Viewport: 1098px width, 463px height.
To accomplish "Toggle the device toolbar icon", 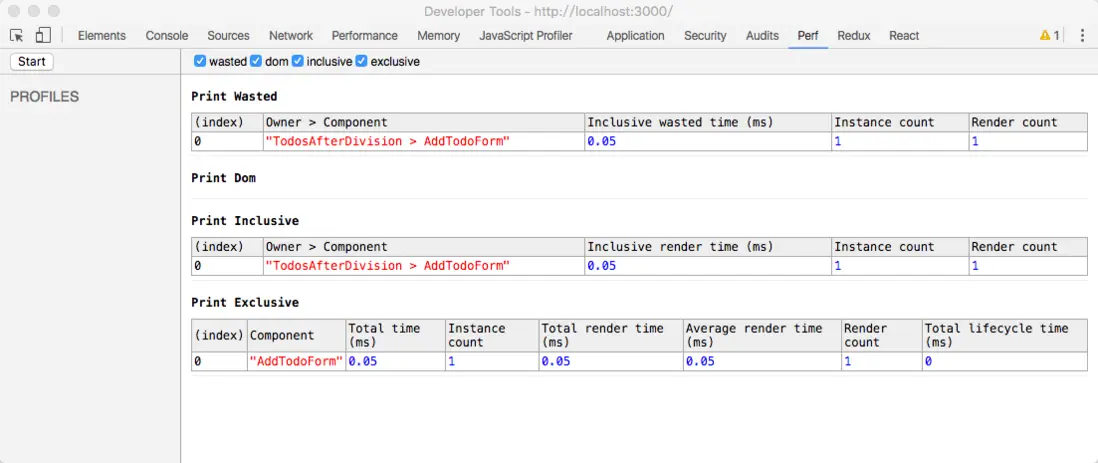I will (43, 35).
